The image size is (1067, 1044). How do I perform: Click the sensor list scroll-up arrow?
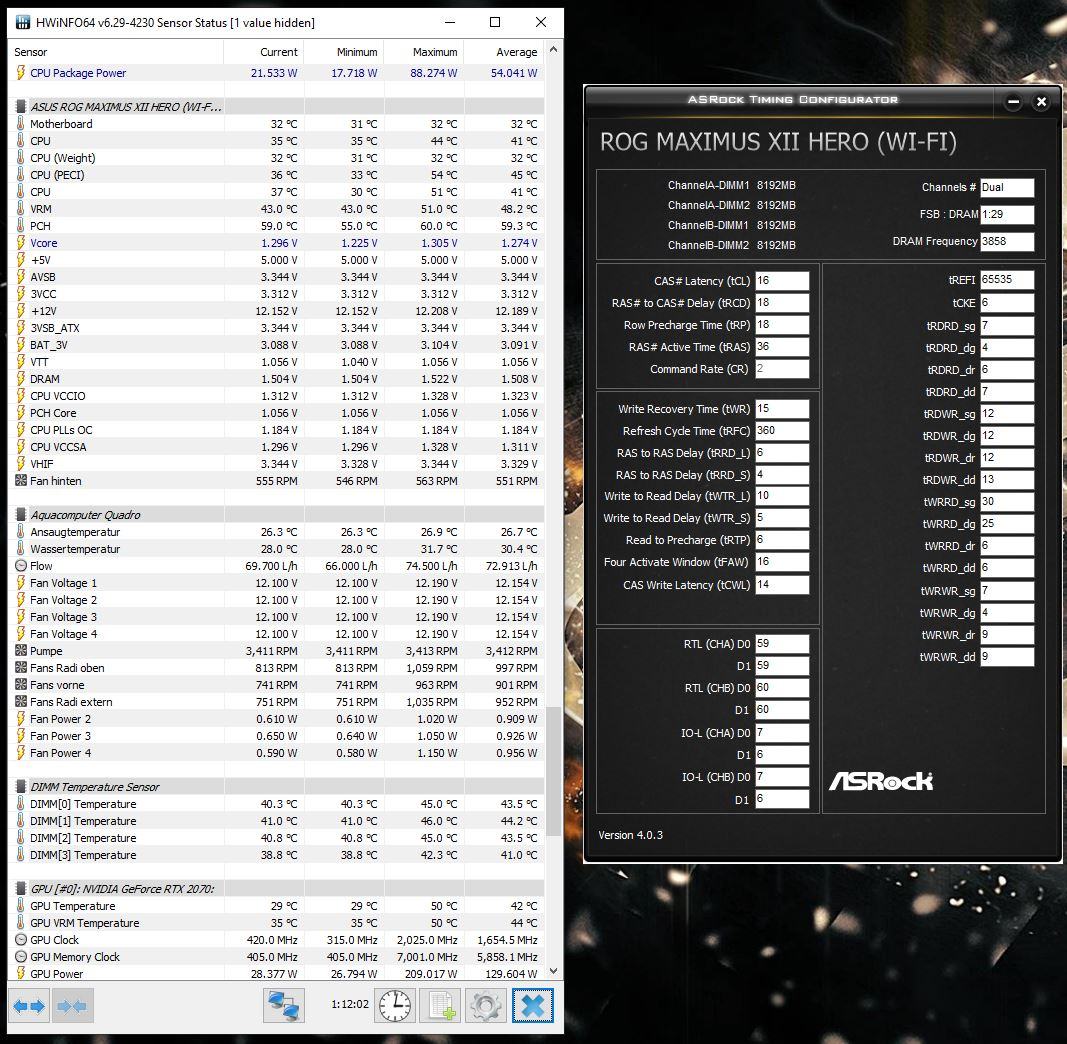pyautogui.click(x=553, y=50)
